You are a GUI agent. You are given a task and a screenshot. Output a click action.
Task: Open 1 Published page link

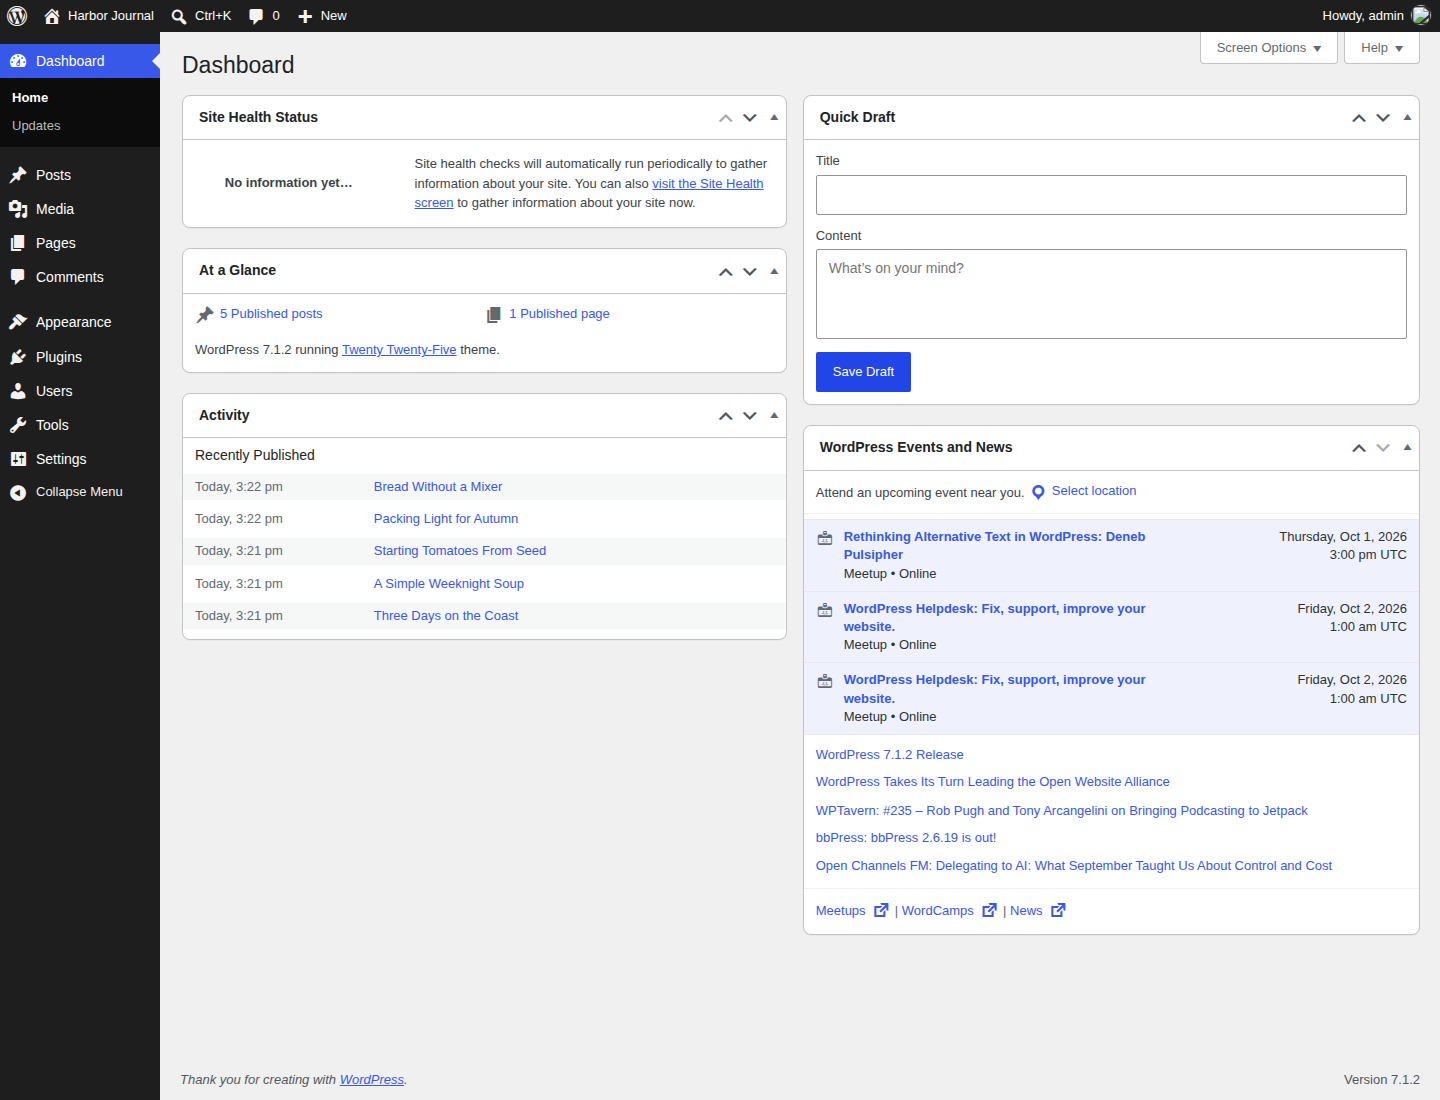pyautogui.click(x=559, y=314)
